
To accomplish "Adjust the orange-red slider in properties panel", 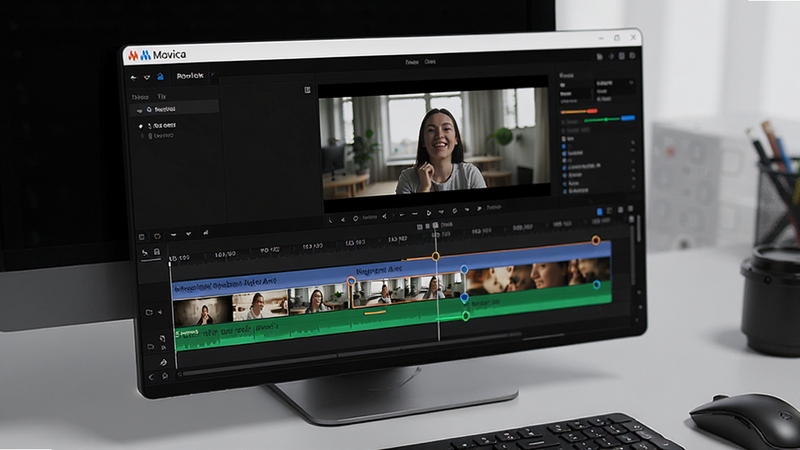I will coord(579,111).
